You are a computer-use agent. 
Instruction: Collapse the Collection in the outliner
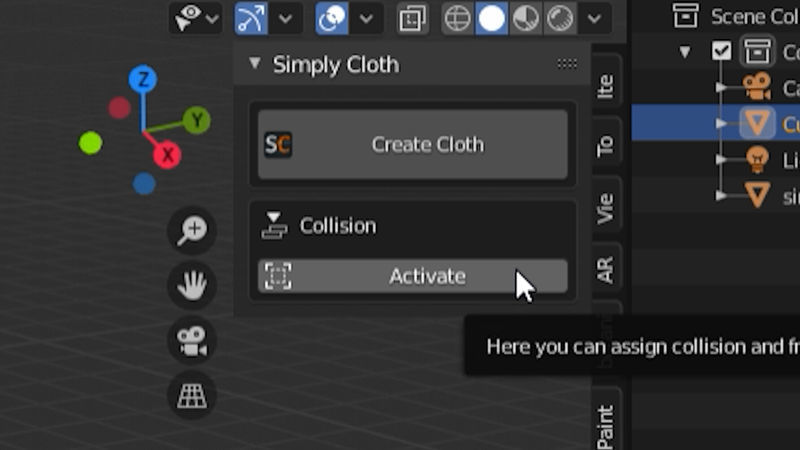(x=685, y=52)
